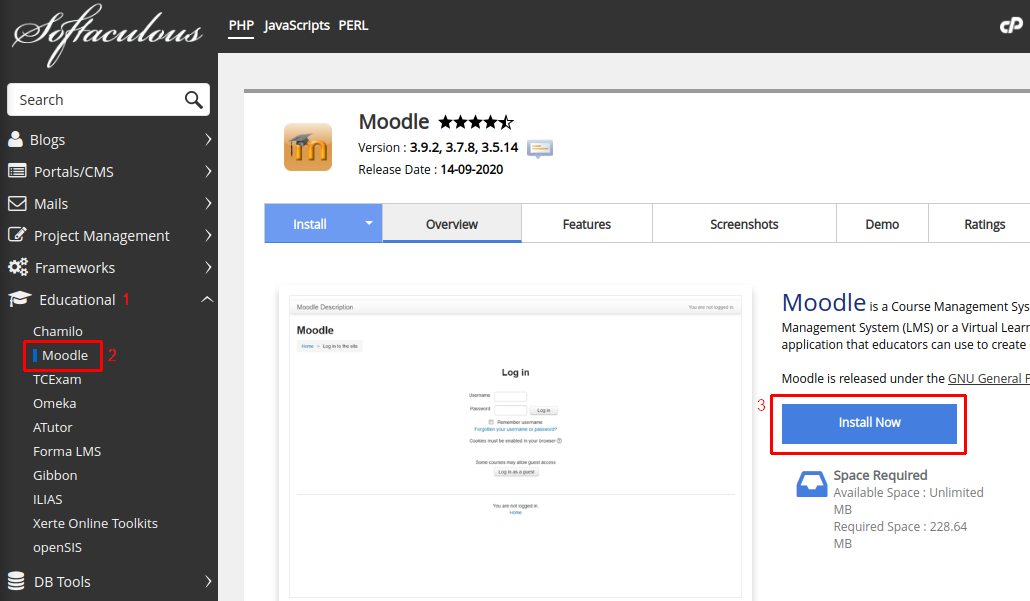Click the Space Required disk icon

tap(812, 484)
